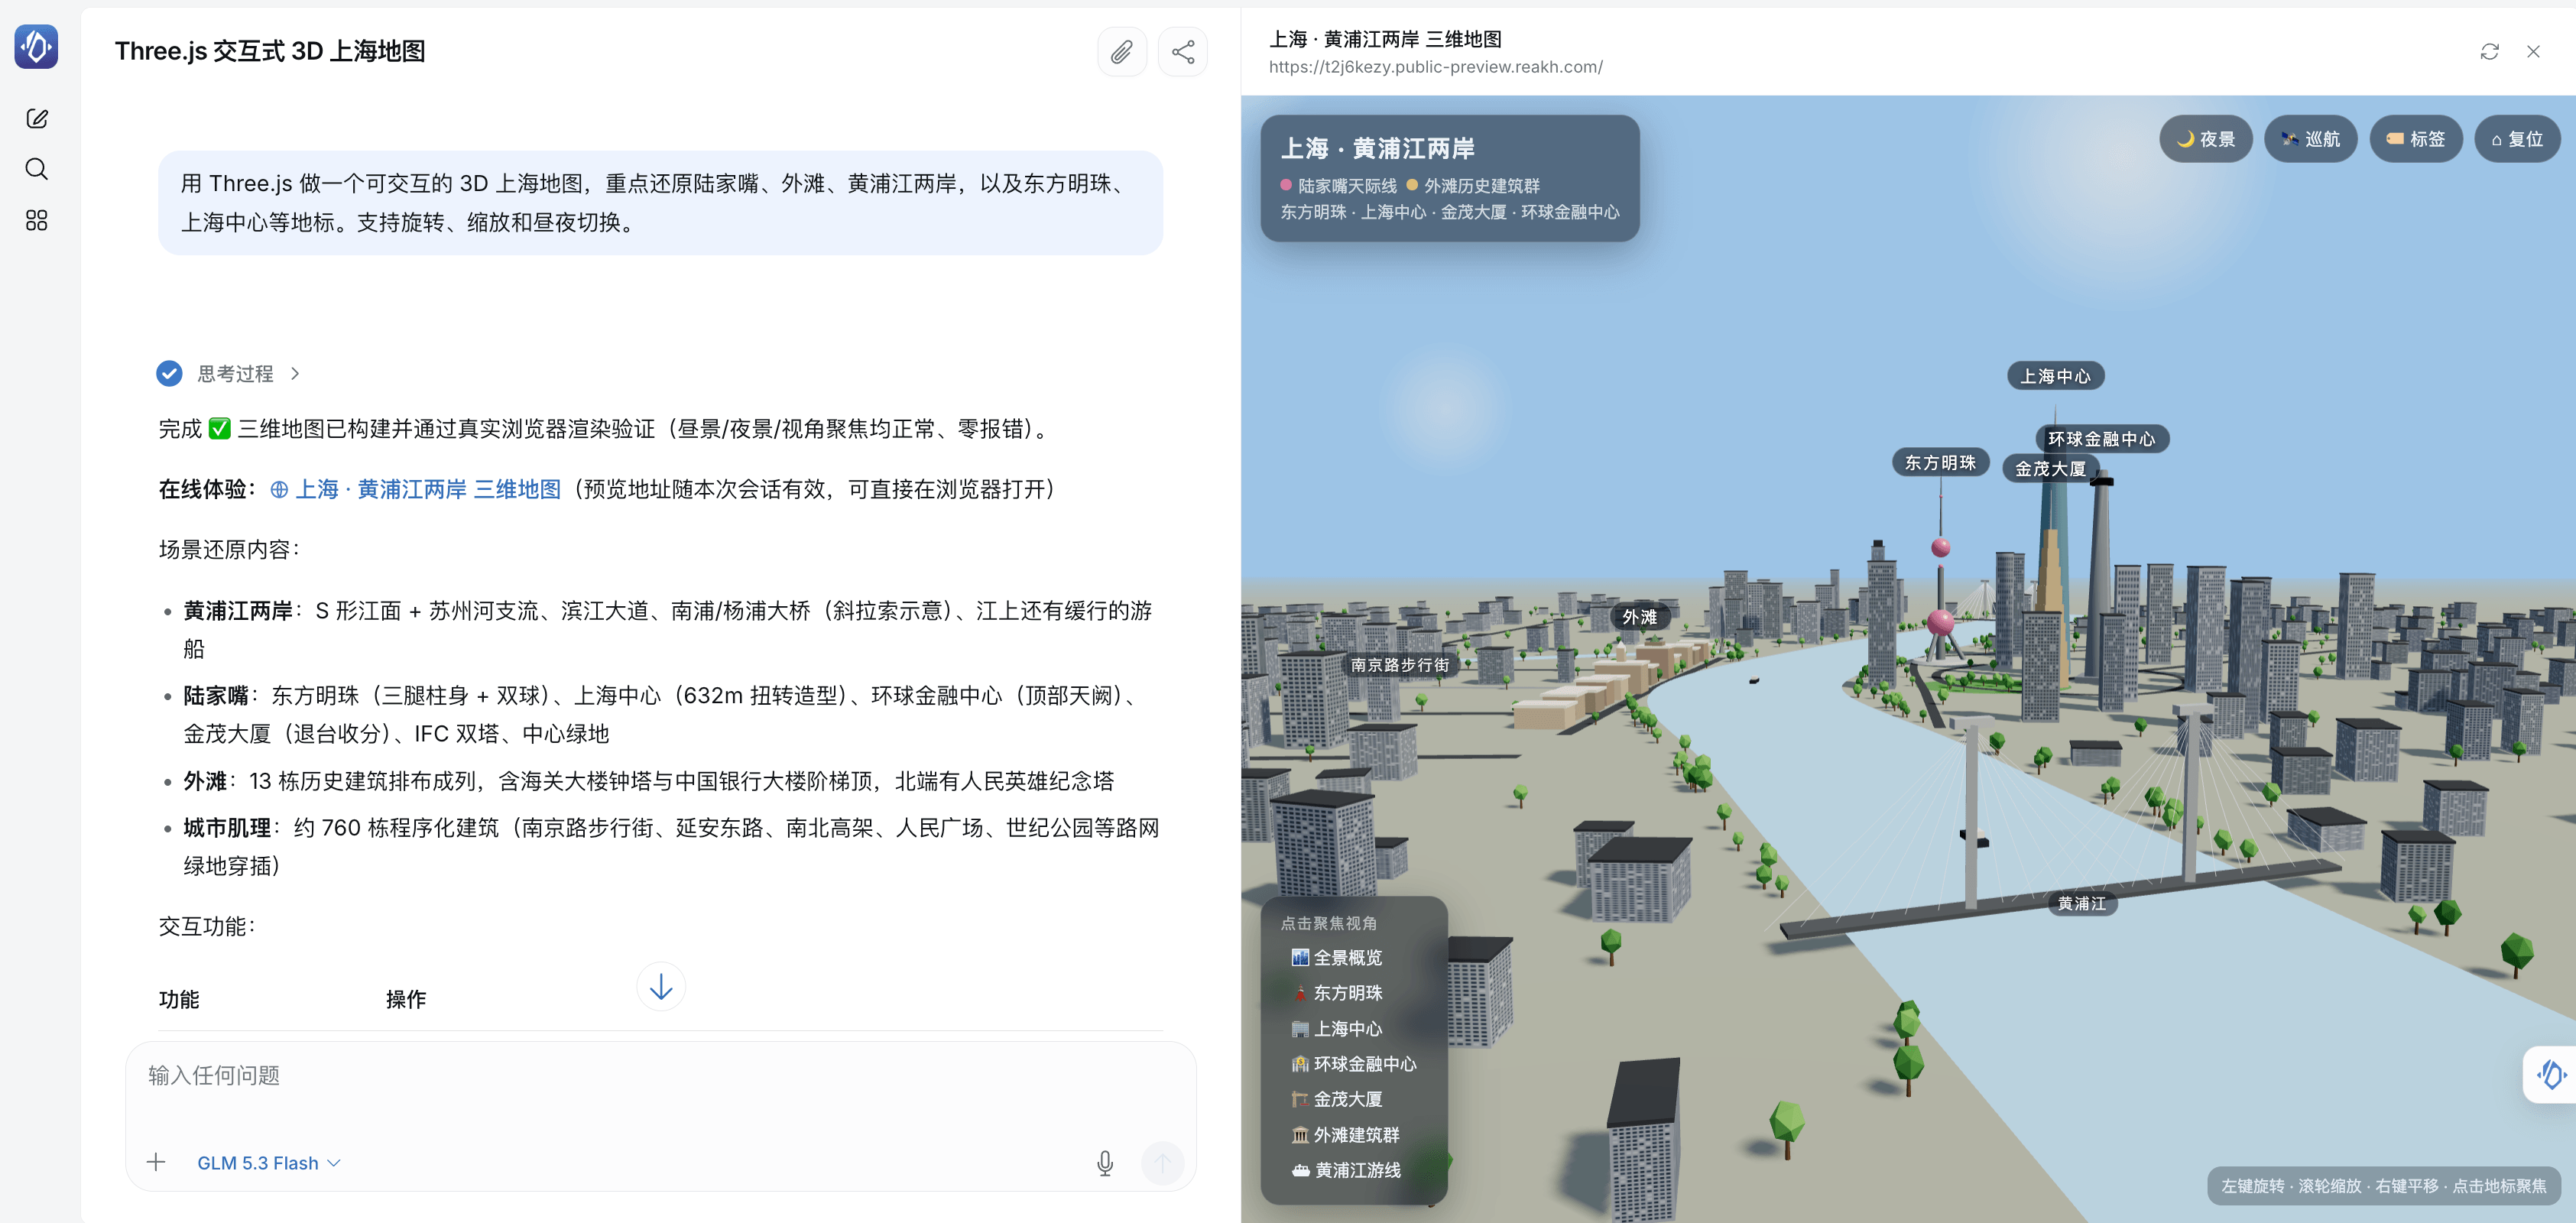Click the 南京路步行街 map label
Screen dimensions: 2576x1223
coord(1400,665)
